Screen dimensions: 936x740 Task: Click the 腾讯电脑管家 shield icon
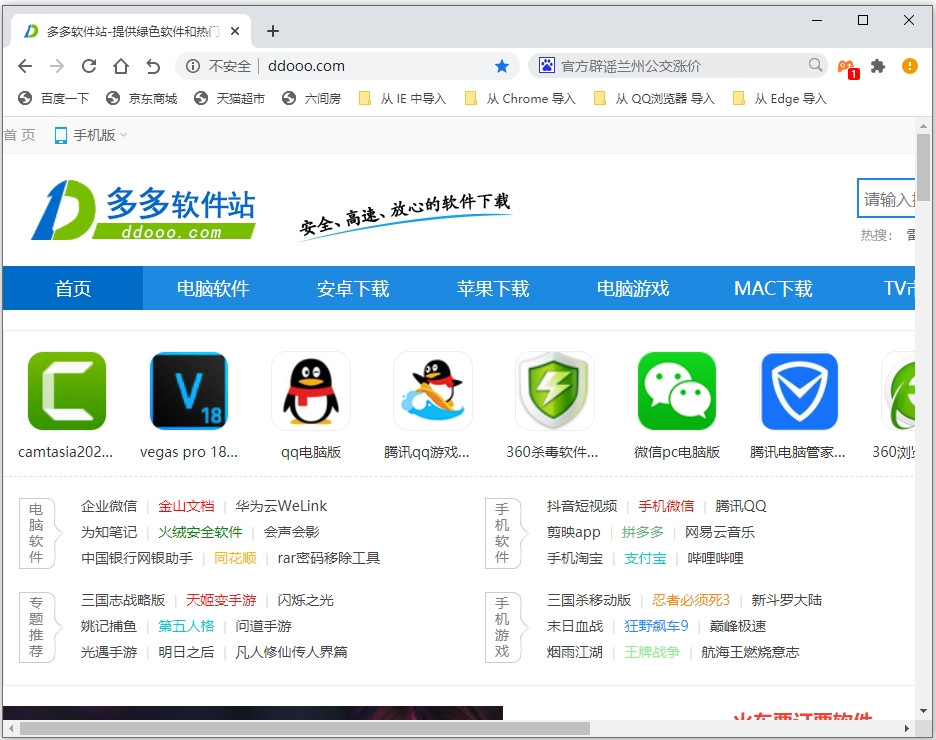coord(798,391)
